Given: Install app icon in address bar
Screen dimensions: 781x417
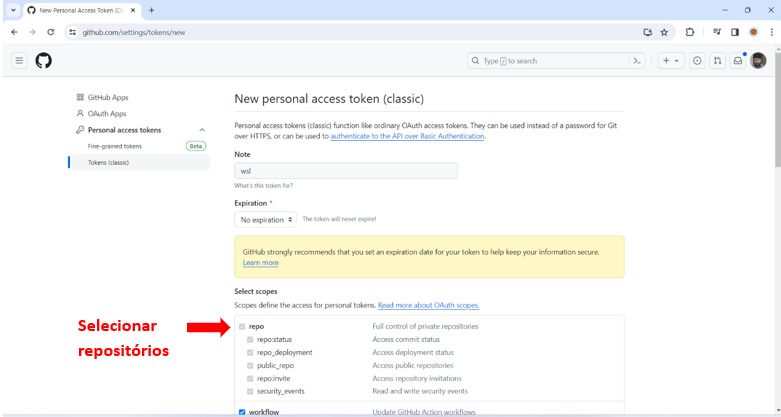Looking at the screenshot, I should 648,32.
